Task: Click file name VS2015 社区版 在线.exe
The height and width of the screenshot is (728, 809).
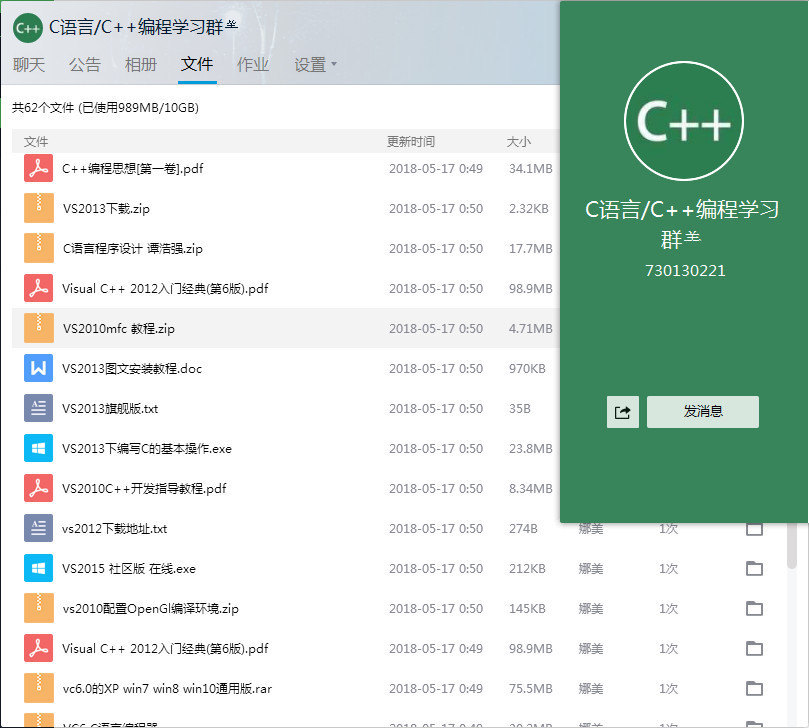Action: click(129, 569)
